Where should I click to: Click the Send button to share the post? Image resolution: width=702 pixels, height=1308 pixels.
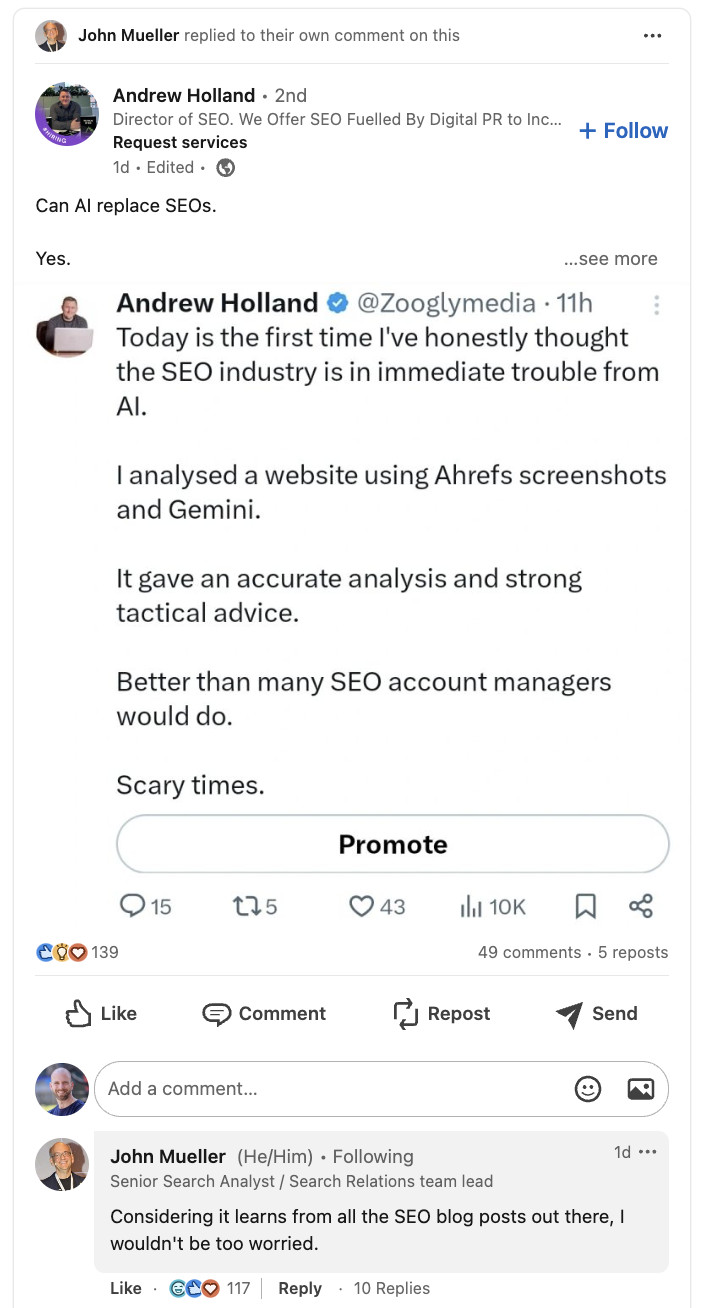(596, 1013)
